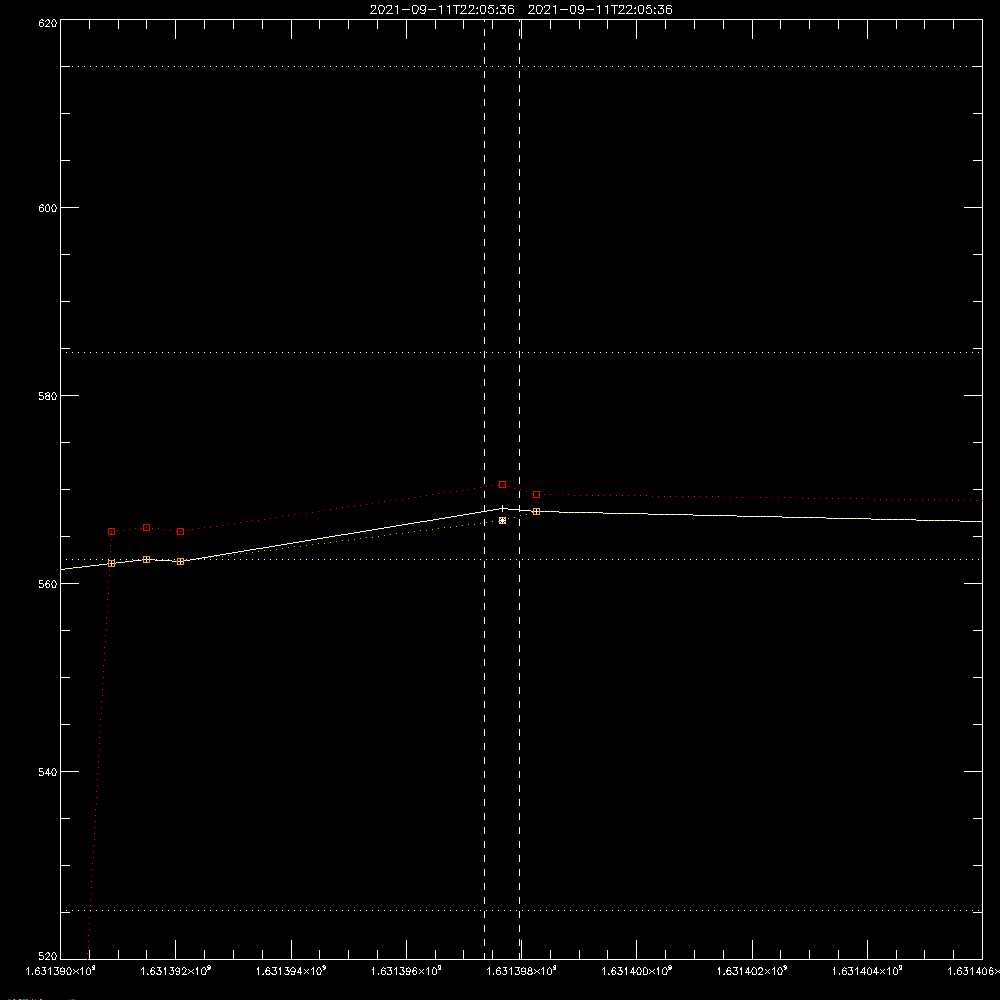Click the 540 label on the y-axis
Screen dimensions: 1000x1000
click(48, 772)
